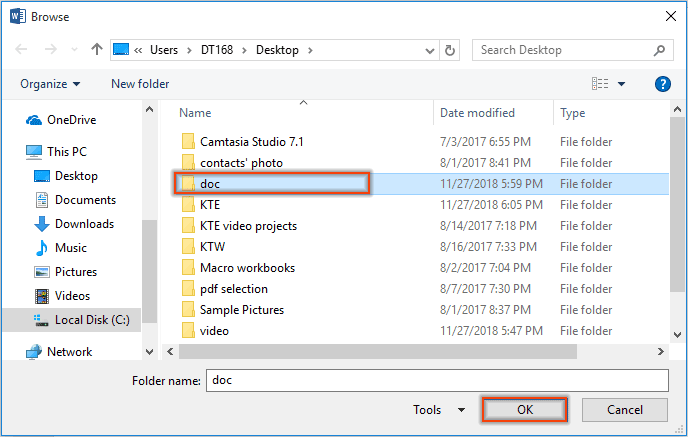Refresh the Desktop folder listing
688x437 pixels.
(451, 50)
